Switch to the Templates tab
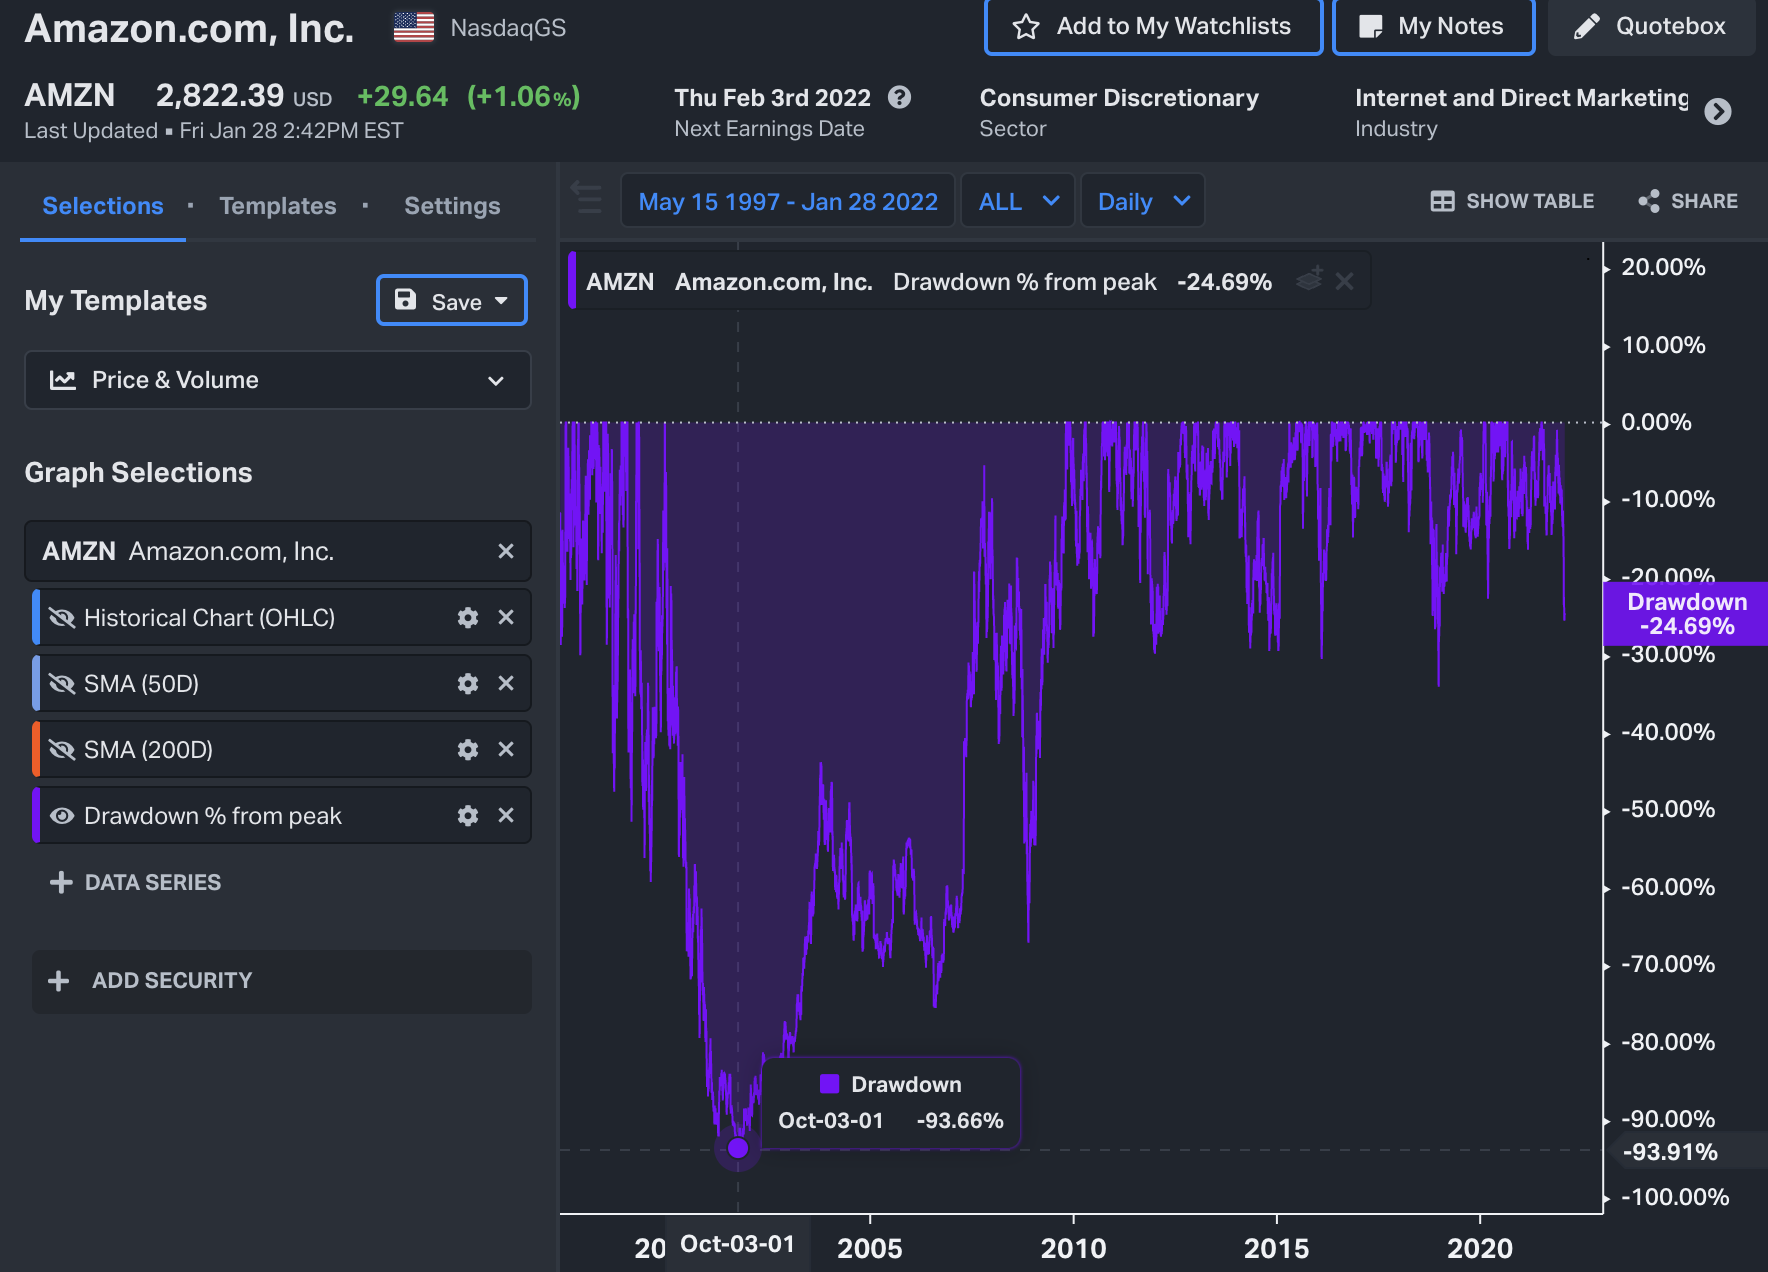Image resolution: width=1768 pixels, height=1272 pixels. [x=277, y=206]
